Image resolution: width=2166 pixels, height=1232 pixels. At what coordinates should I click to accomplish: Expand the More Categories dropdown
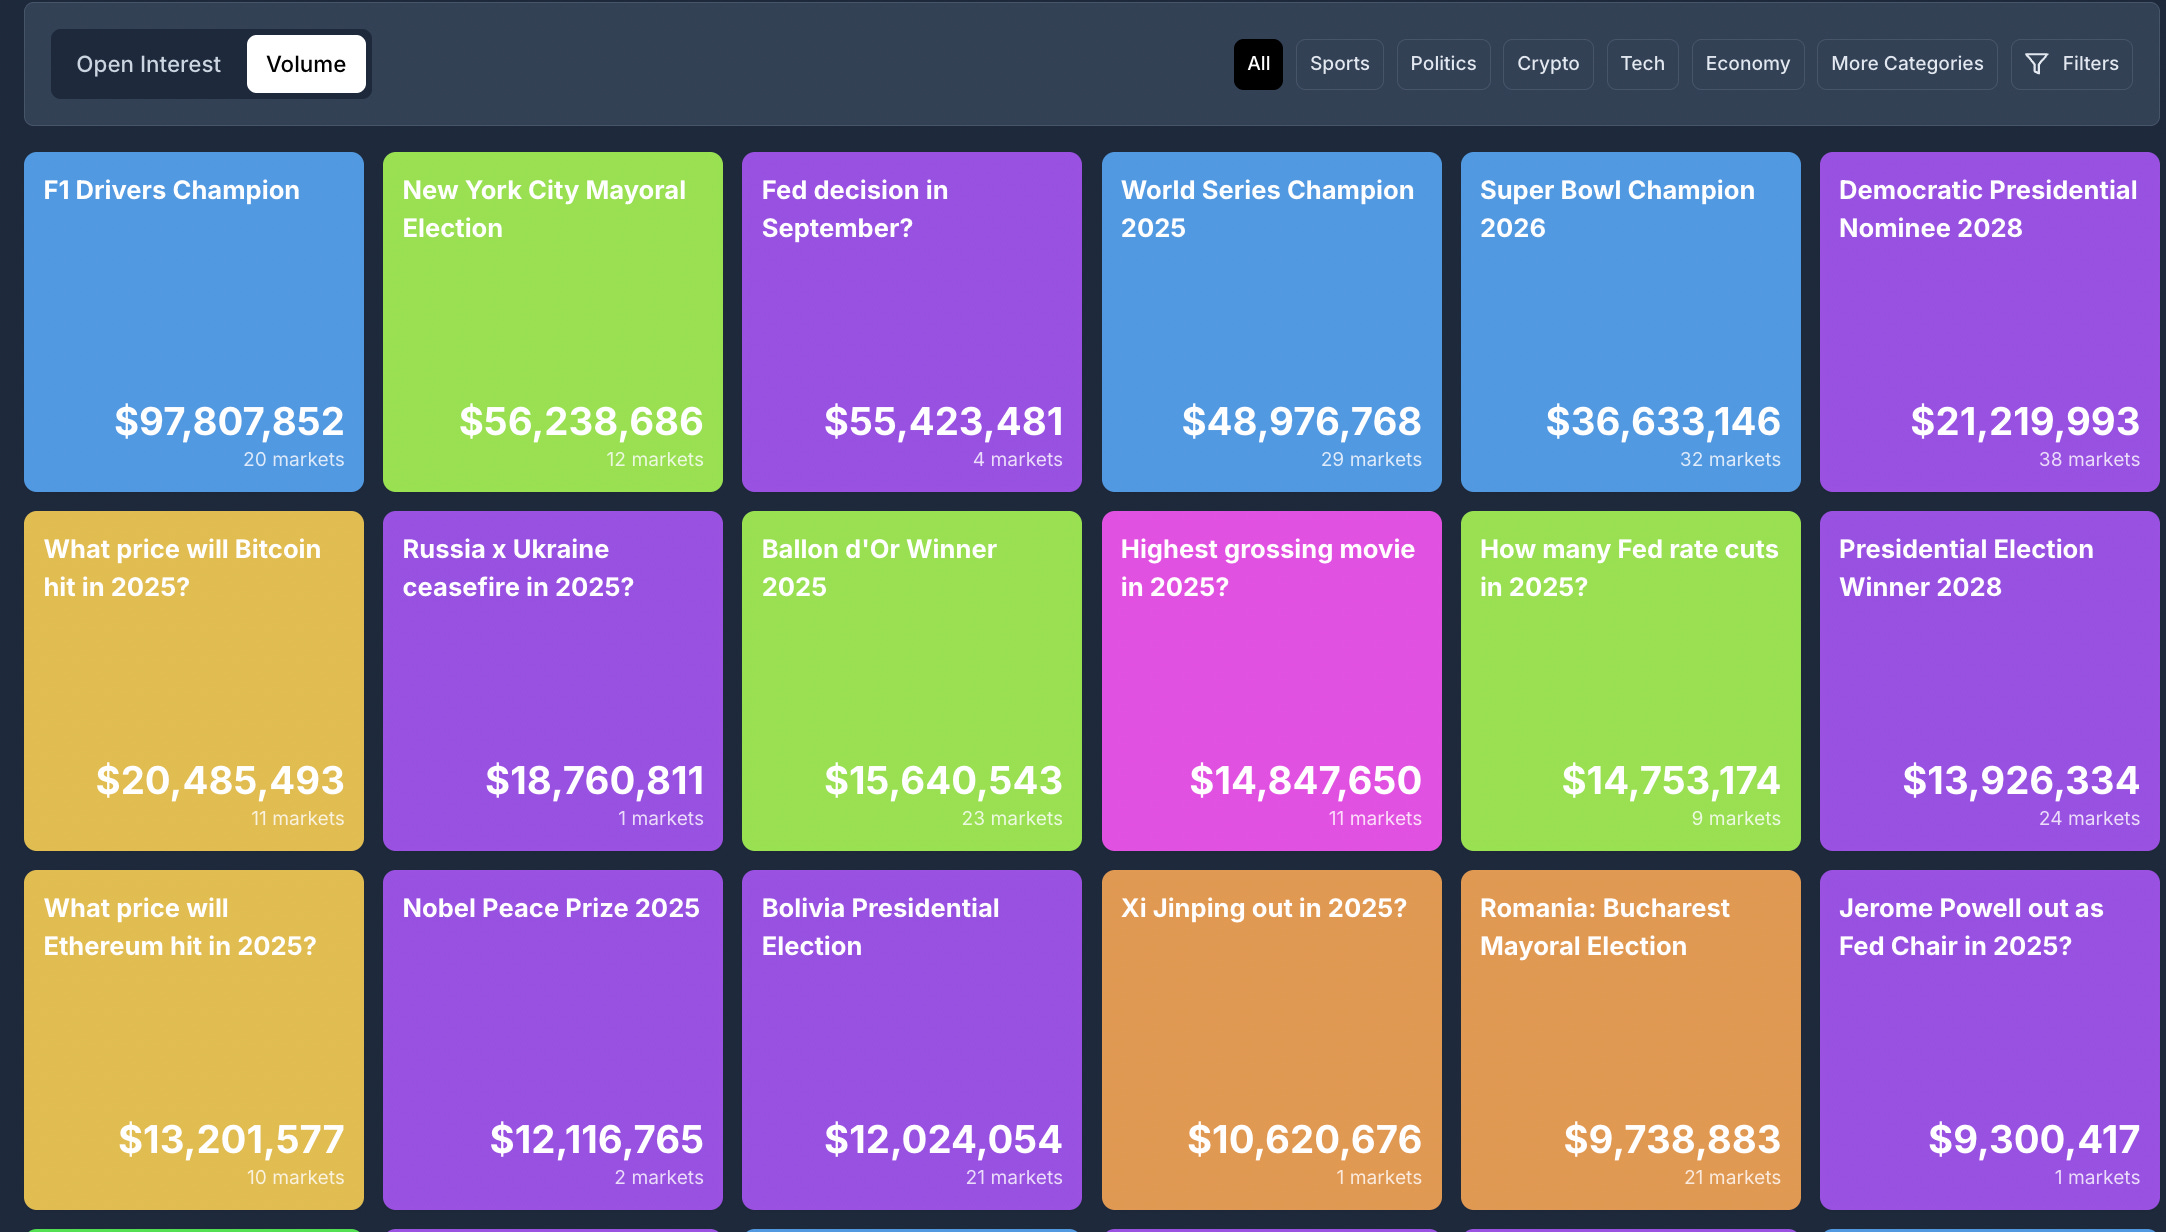[x=1906, y=64]
